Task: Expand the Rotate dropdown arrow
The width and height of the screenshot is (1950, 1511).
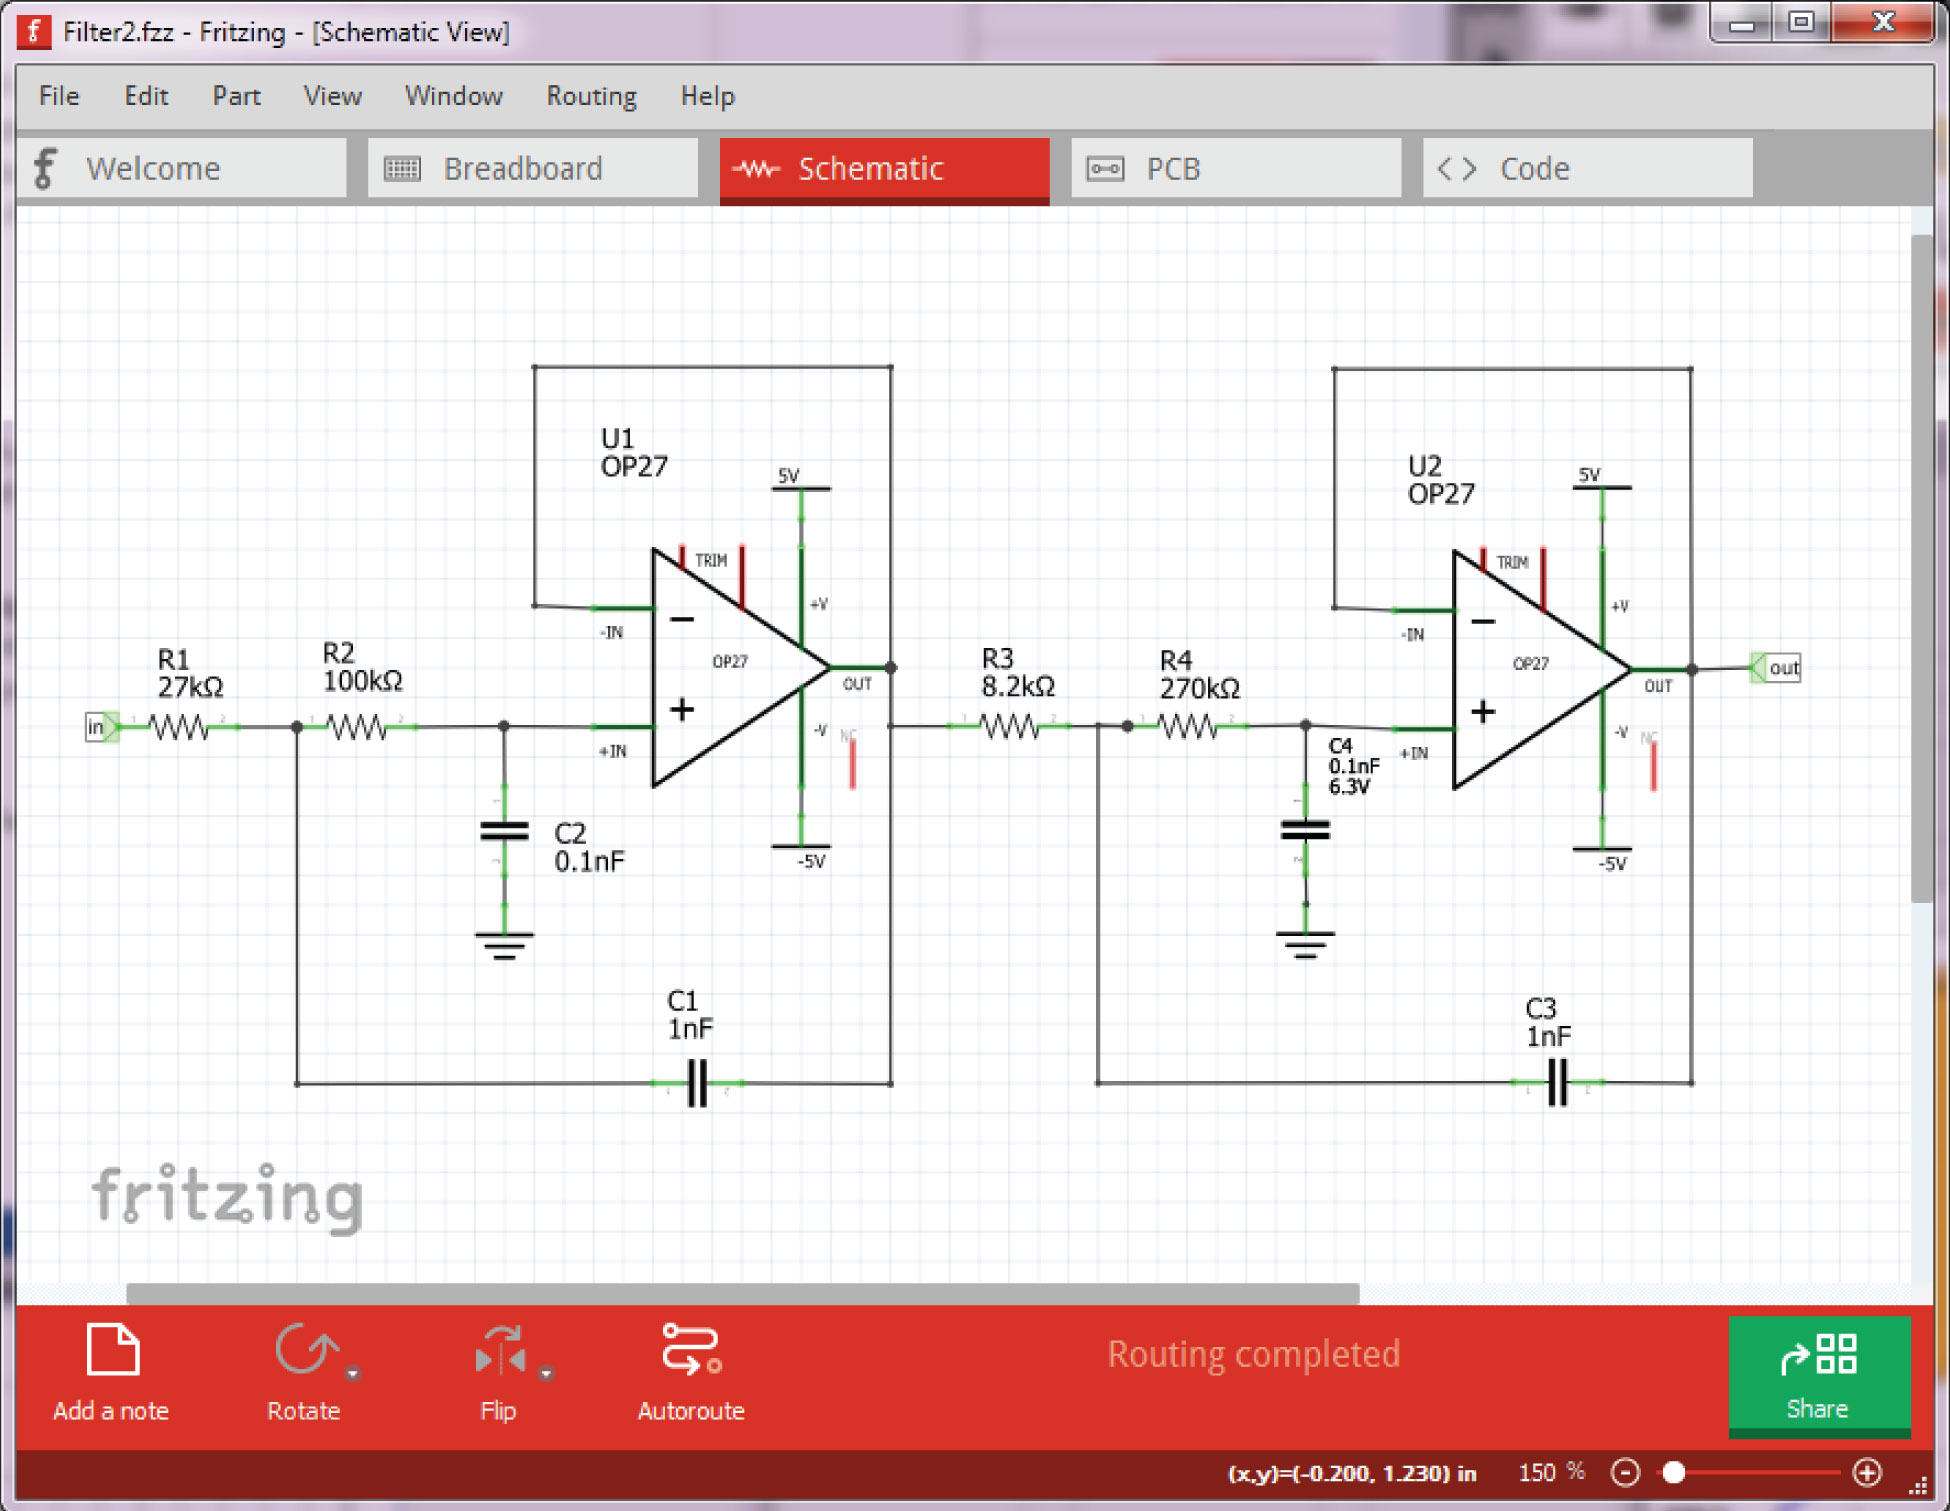Action: [352, 1374]
